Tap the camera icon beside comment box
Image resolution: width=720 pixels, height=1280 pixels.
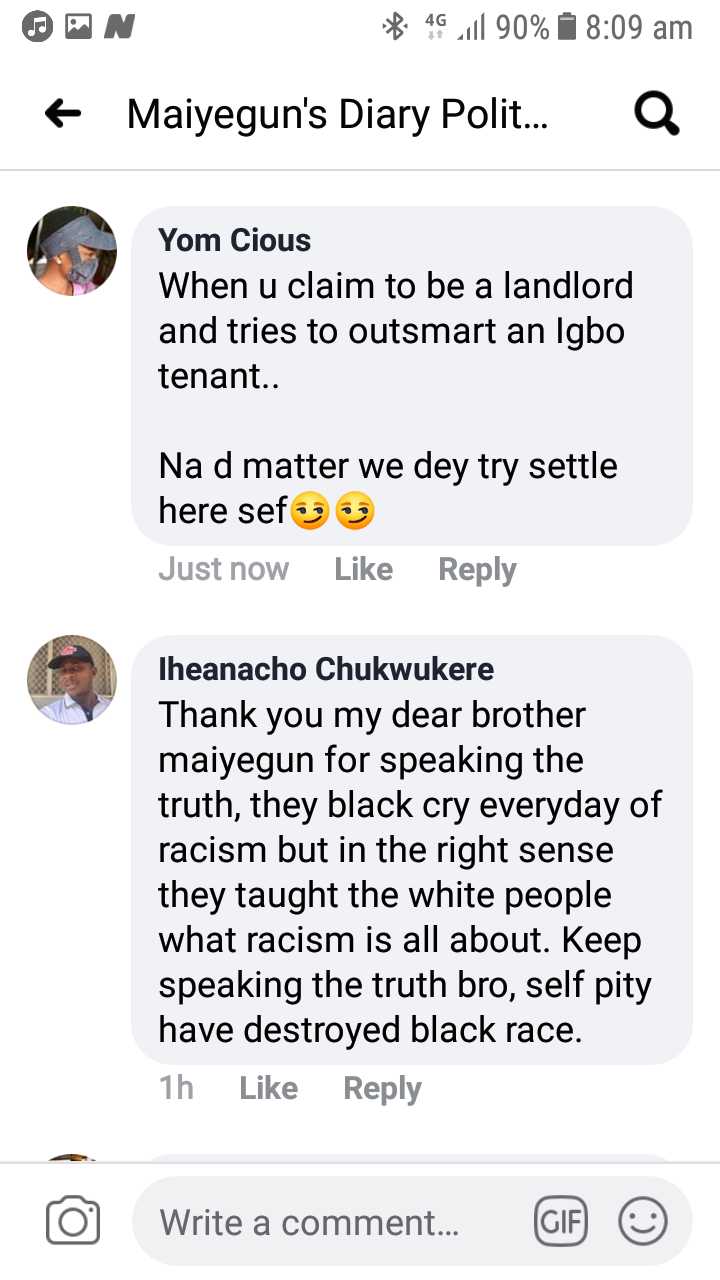click(73, 1221)
